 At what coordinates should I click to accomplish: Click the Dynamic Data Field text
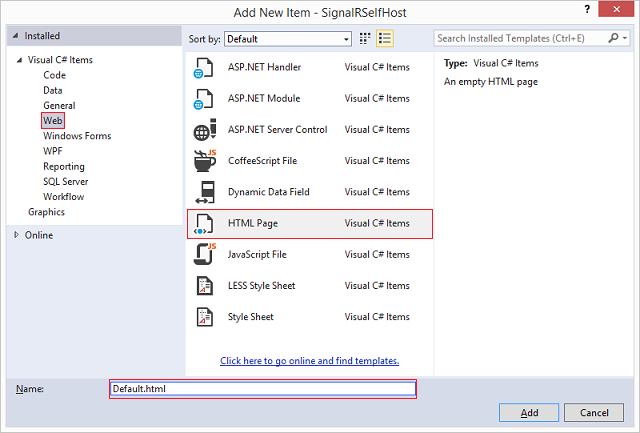(269, 192)
